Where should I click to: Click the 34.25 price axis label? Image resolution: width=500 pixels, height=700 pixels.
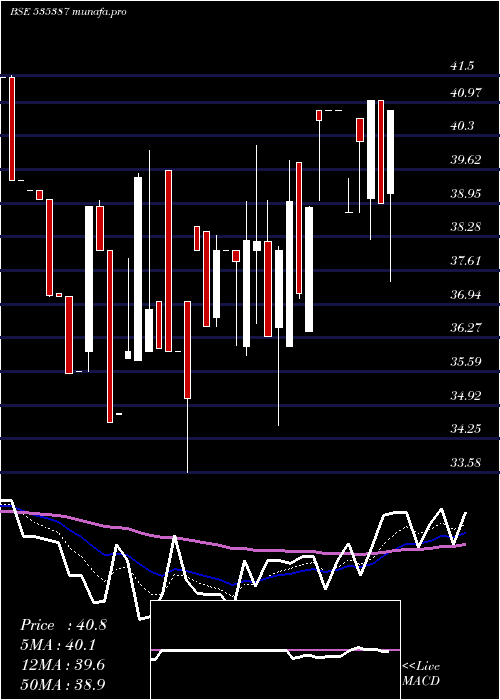pyautogui.click(x=466, y=429)
